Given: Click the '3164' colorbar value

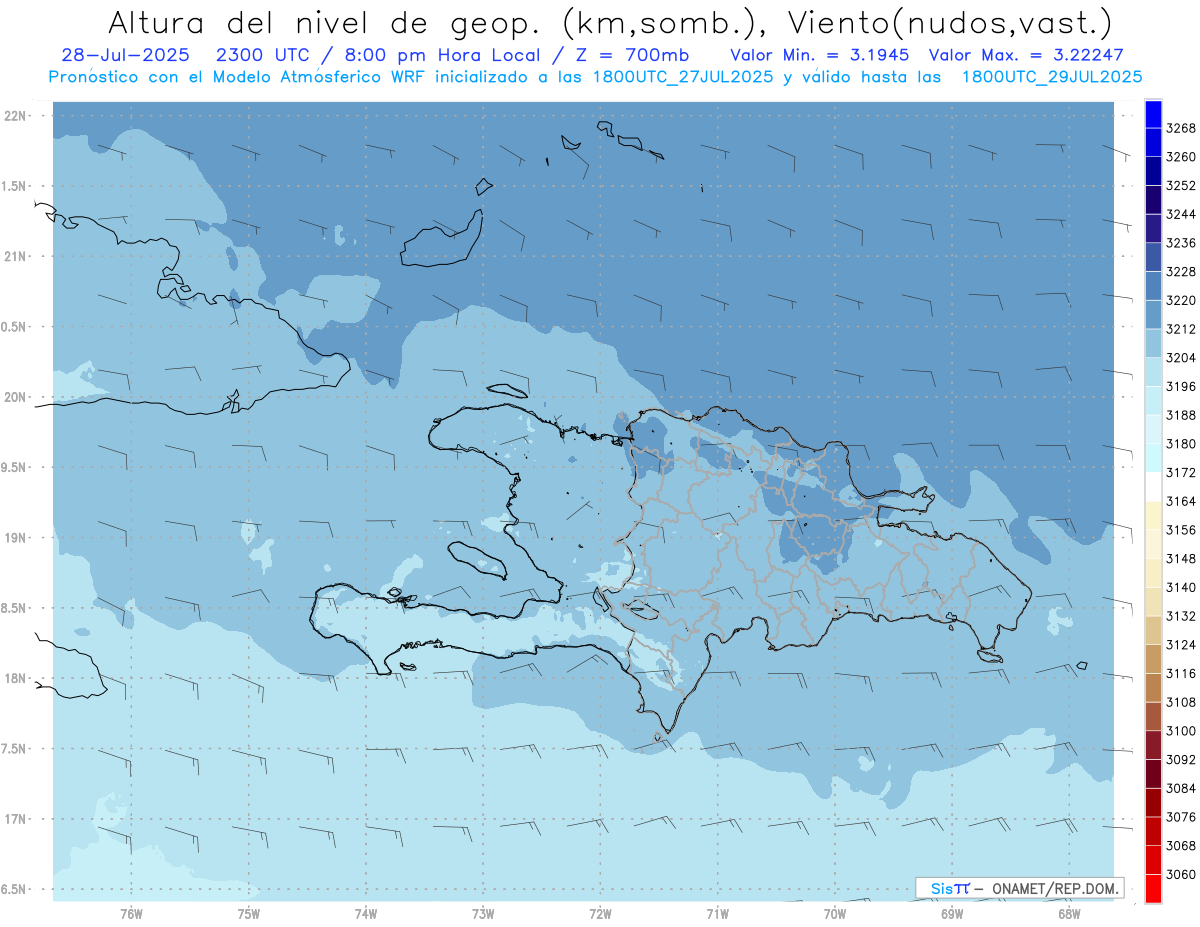Looking at the screenshot, I should (x=1180, y=501).
